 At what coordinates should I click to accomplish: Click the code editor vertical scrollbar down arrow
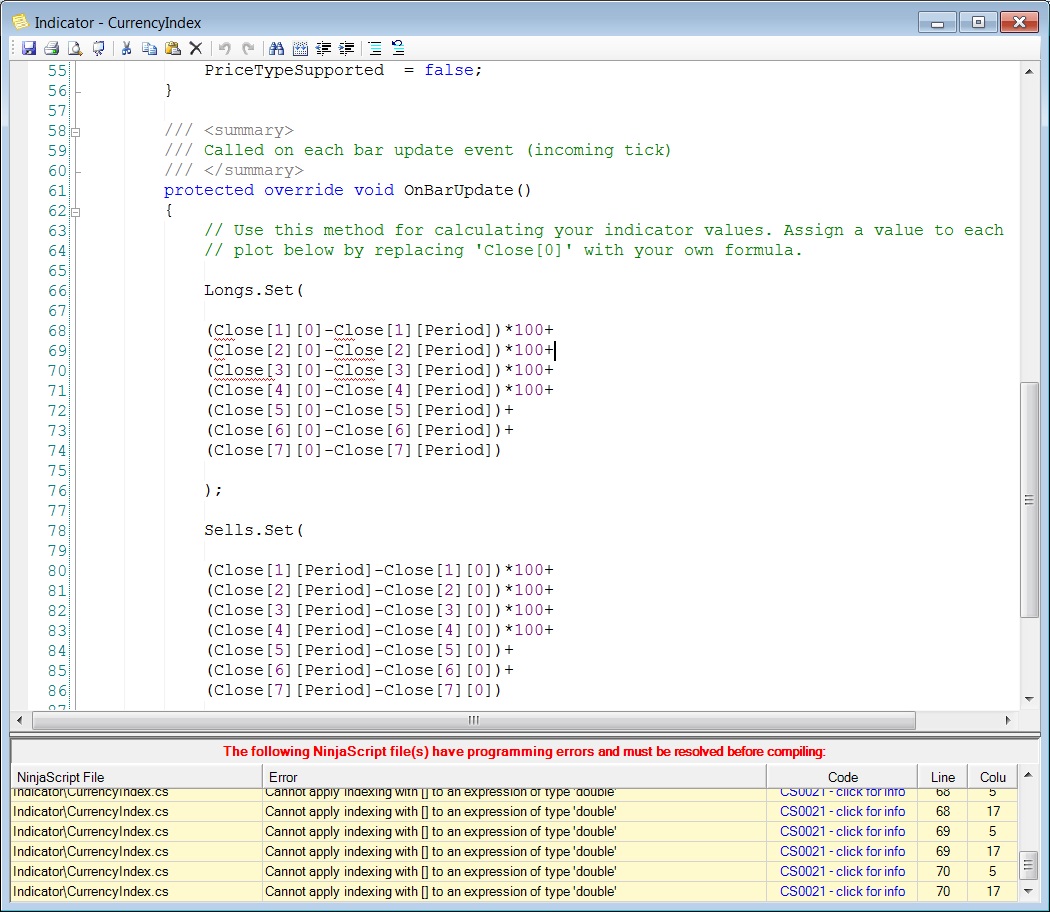(1029, 700)
